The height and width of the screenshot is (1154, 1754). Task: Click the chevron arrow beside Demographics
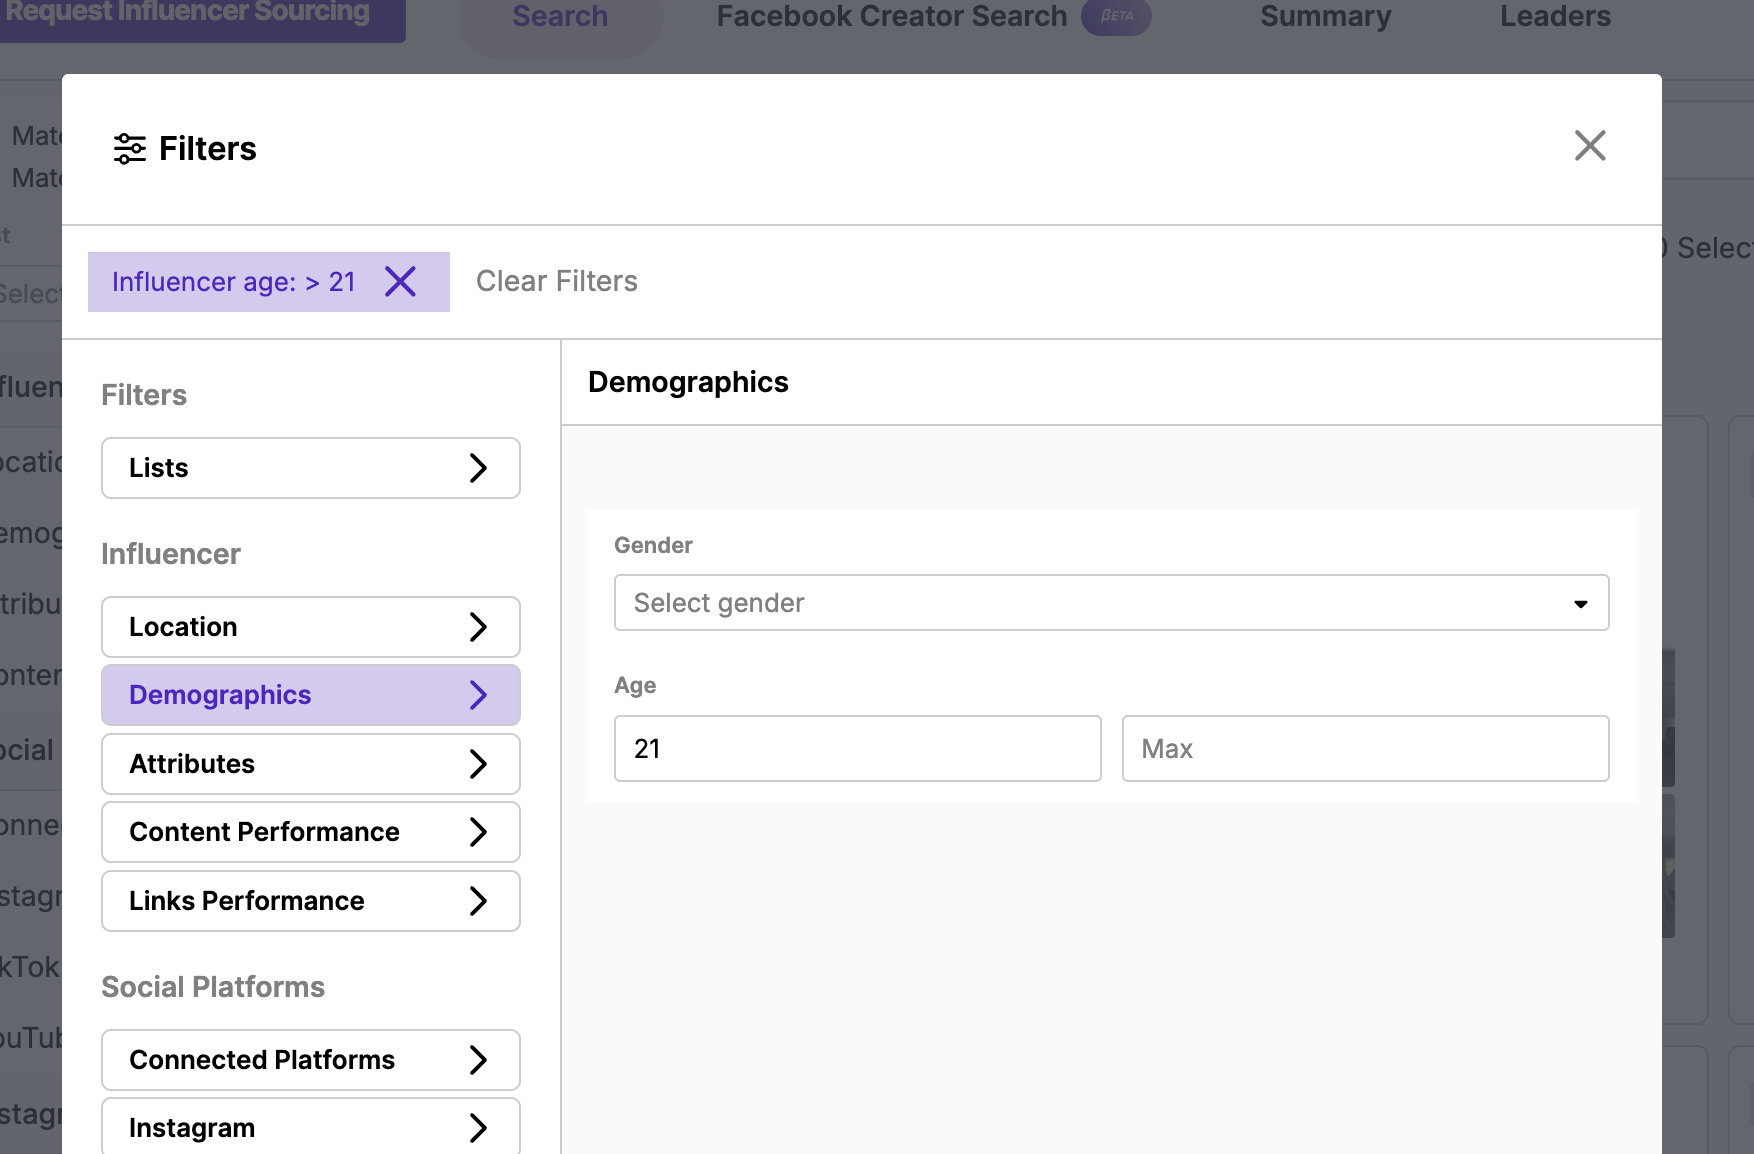[478, 695]
